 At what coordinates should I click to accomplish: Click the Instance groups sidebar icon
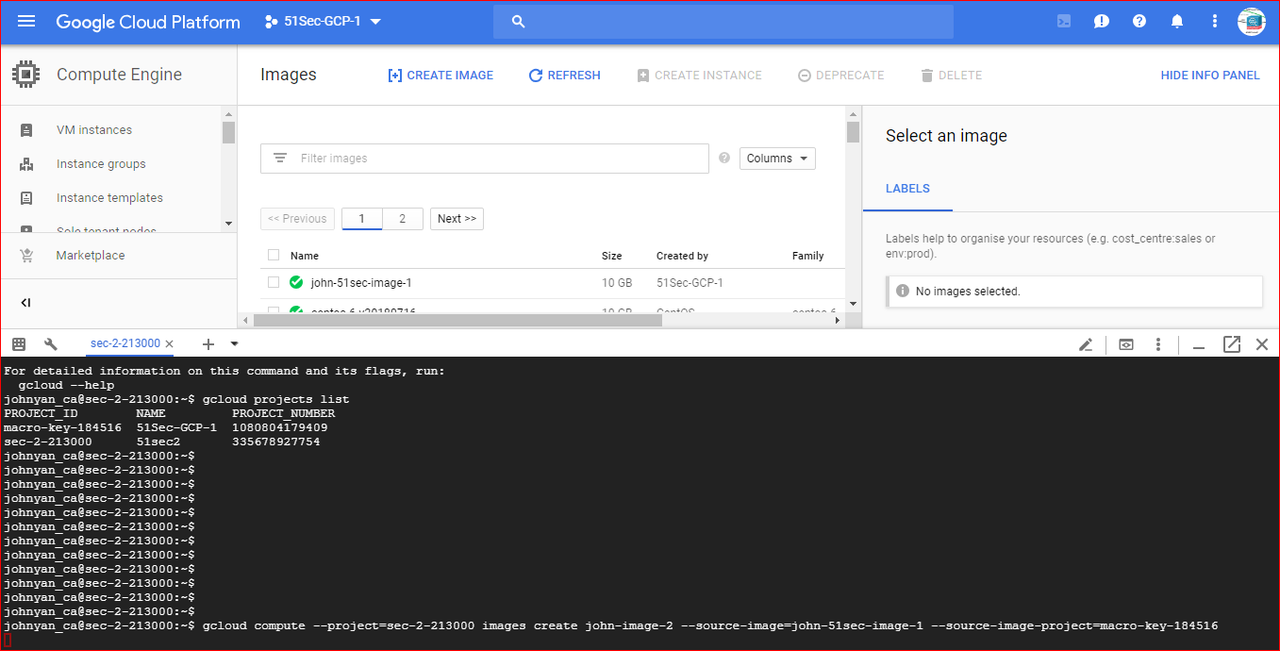(27, 164)
